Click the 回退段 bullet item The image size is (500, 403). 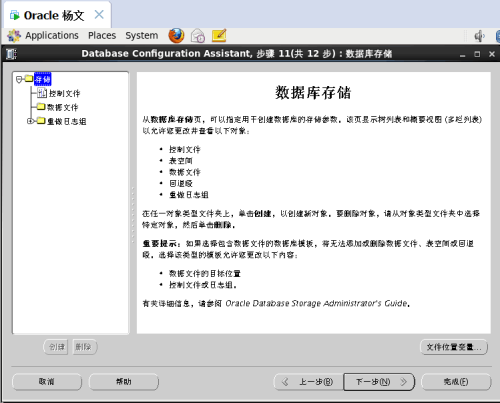(180, 183)
